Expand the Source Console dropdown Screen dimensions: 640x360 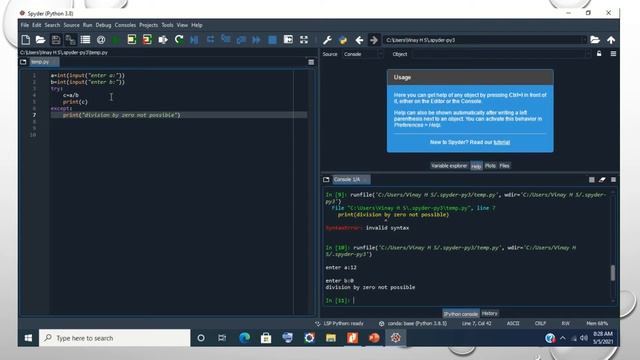380,54
